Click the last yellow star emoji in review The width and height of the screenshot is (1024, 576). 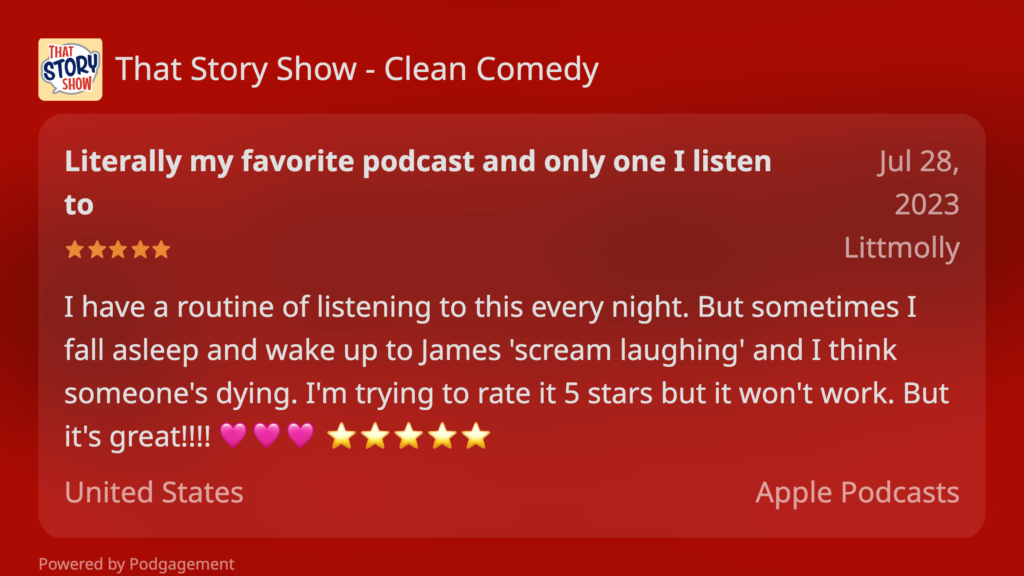[x=476, y=436]
